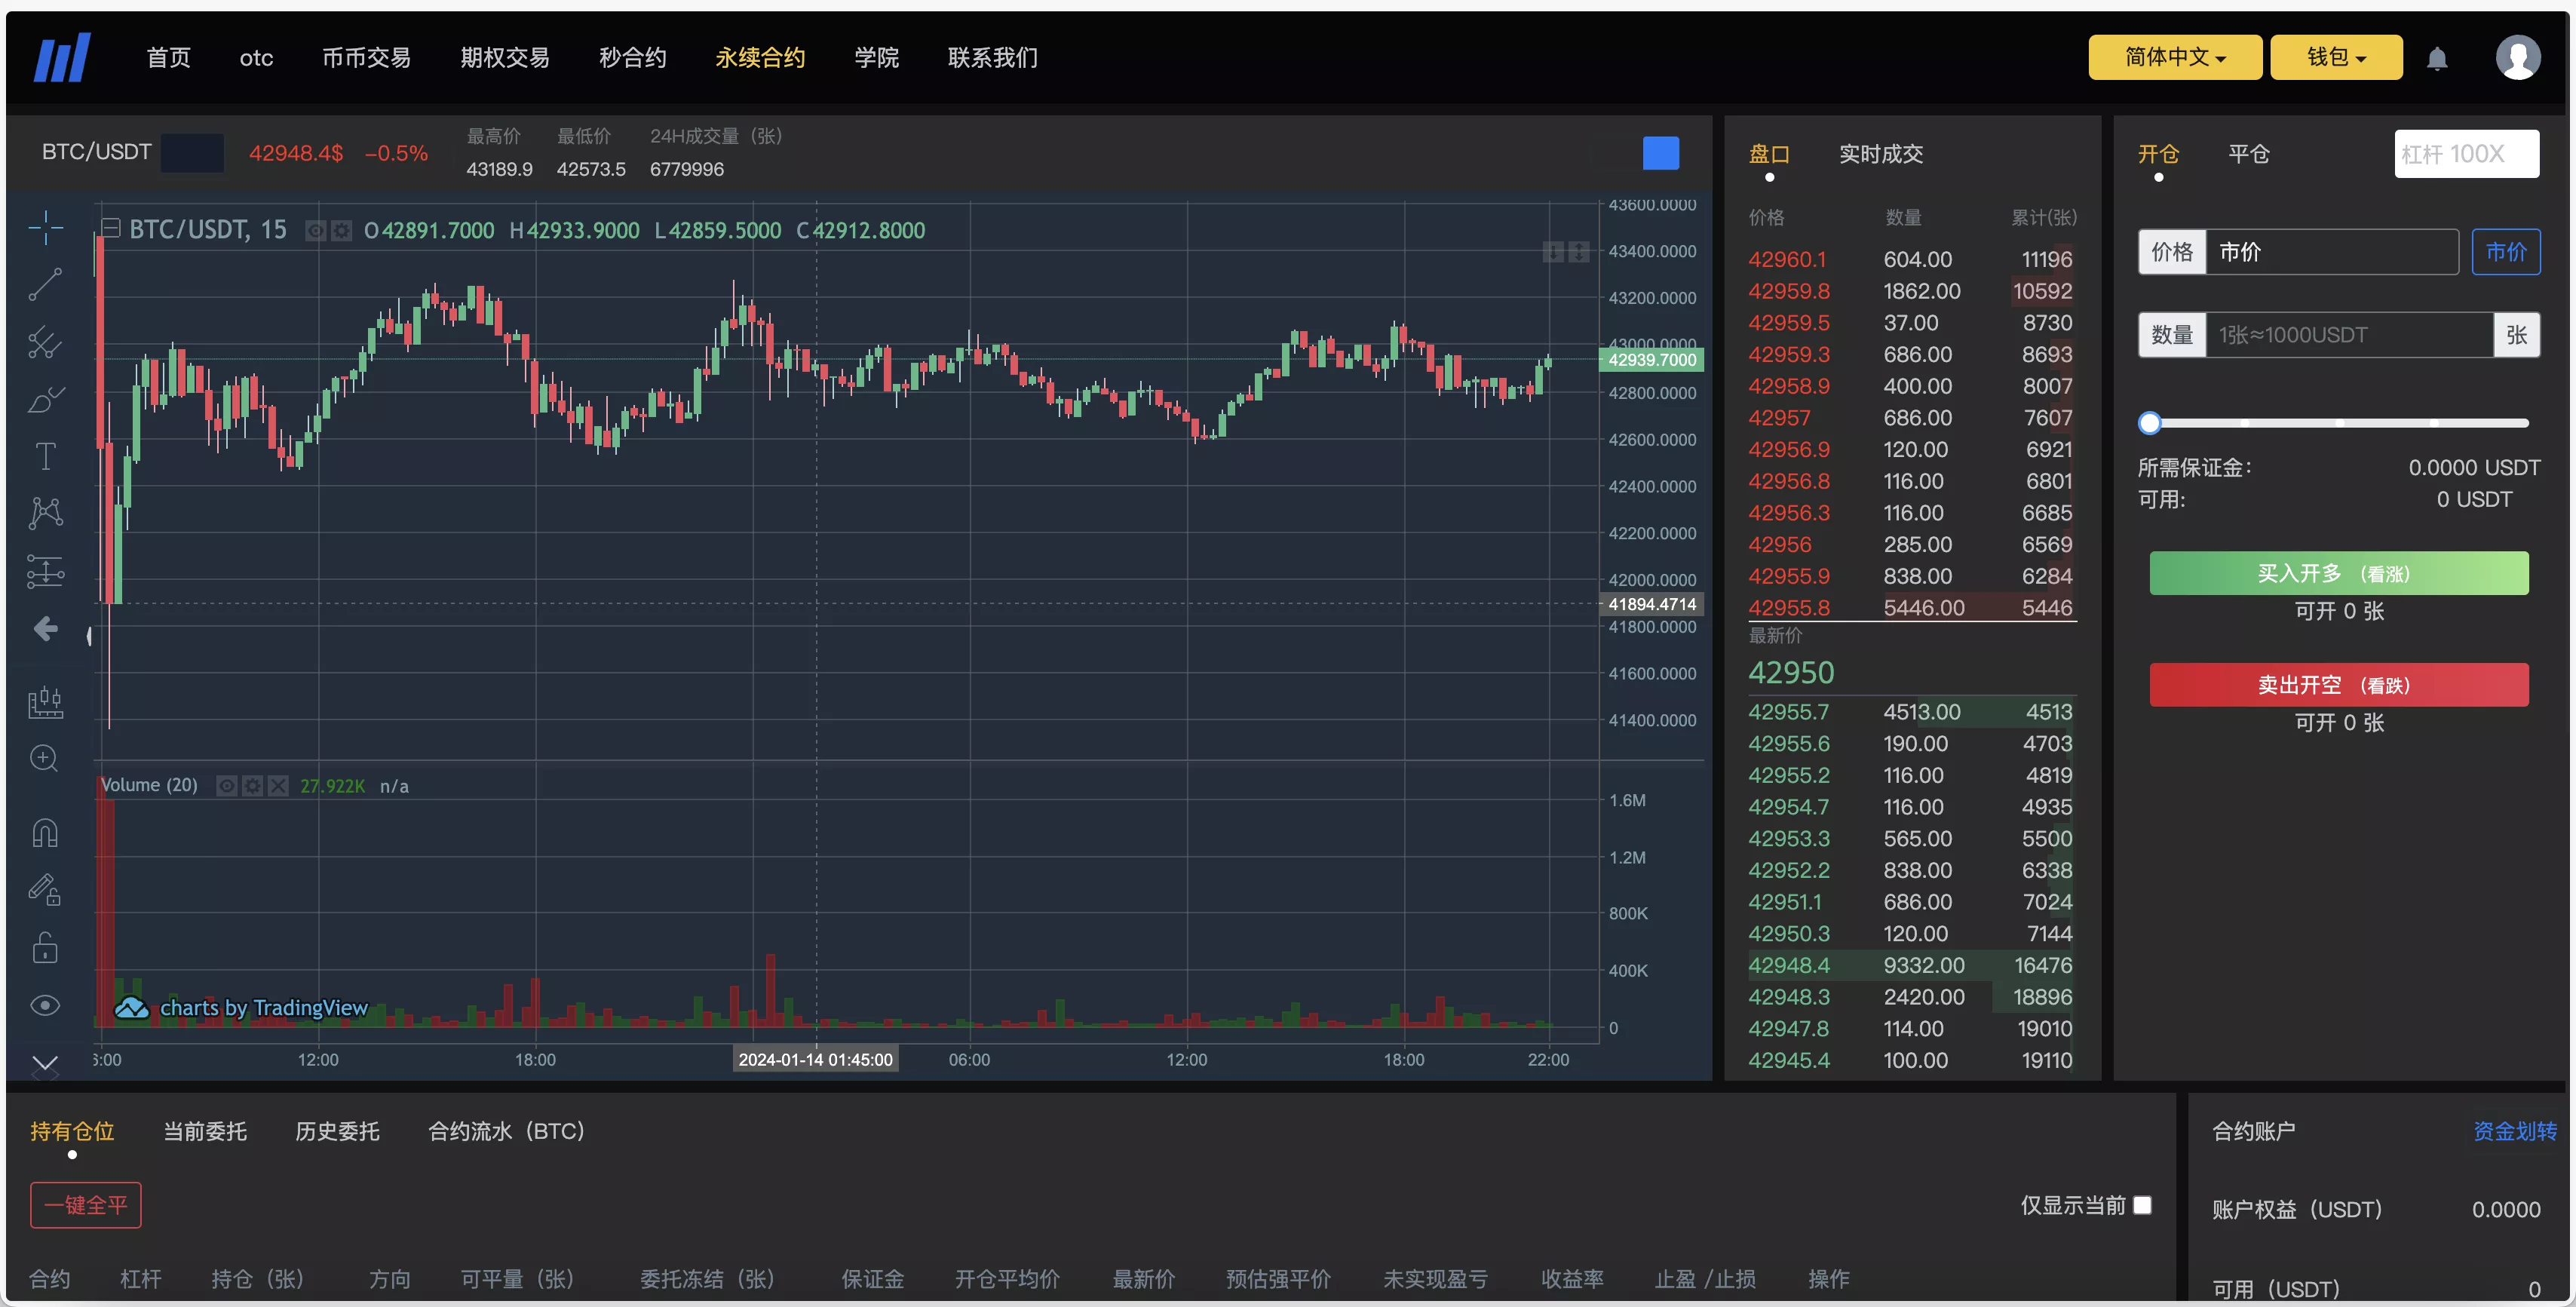2576x1307 pixels.
Task: Select the brush drawing tool
Action: (45, 399)
